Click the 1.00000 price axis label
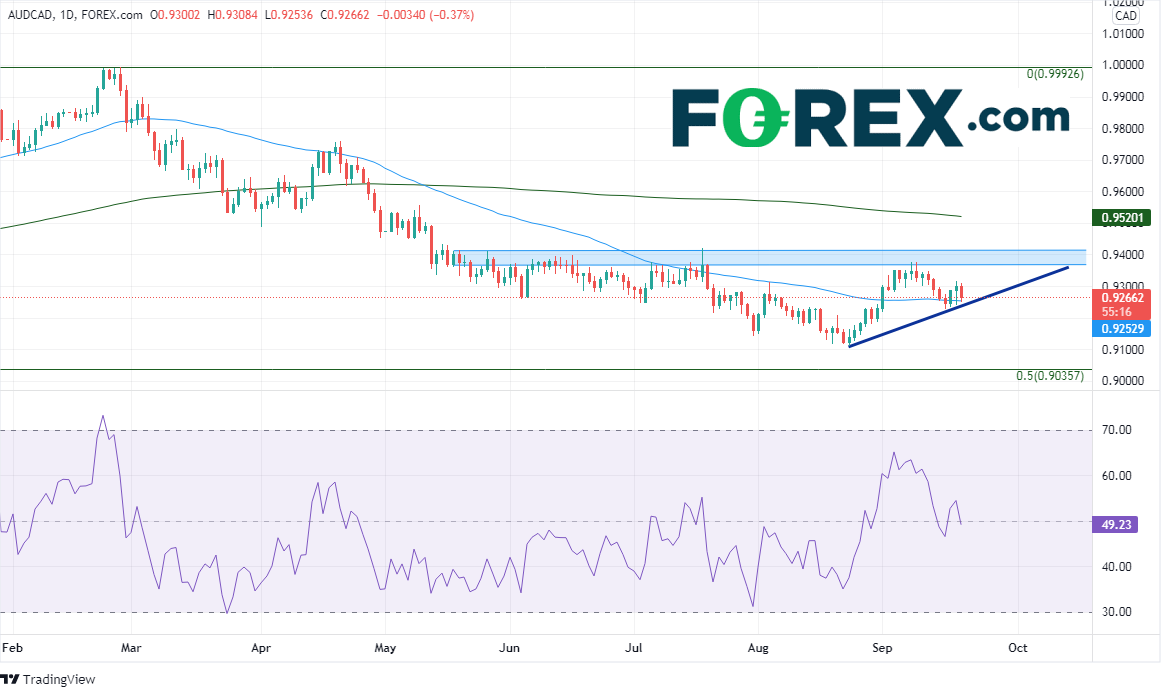 pos(1123,65)
